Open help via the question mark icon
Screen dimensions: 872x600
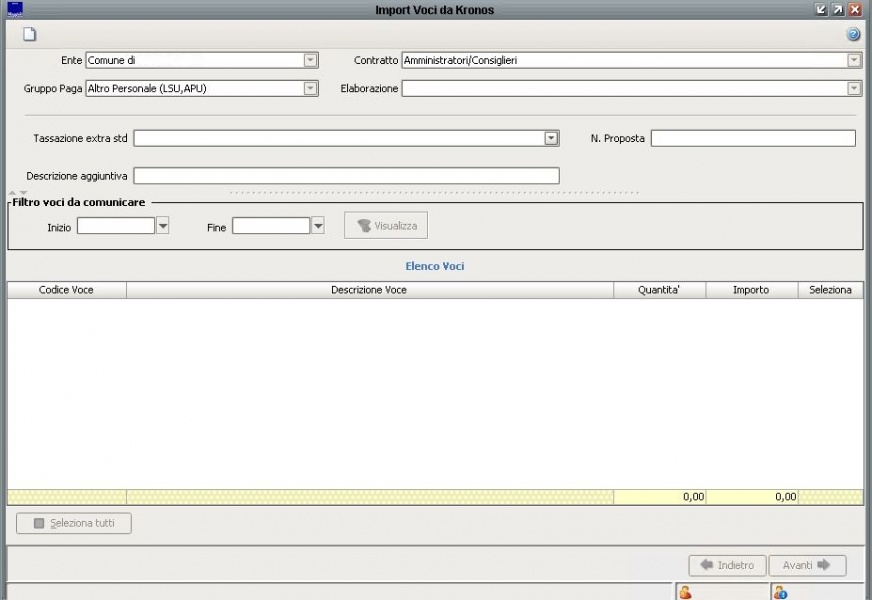[853, 35]
